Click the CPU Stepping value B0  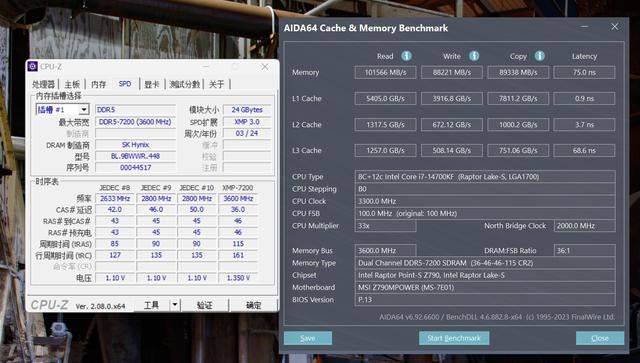point(485,189)
